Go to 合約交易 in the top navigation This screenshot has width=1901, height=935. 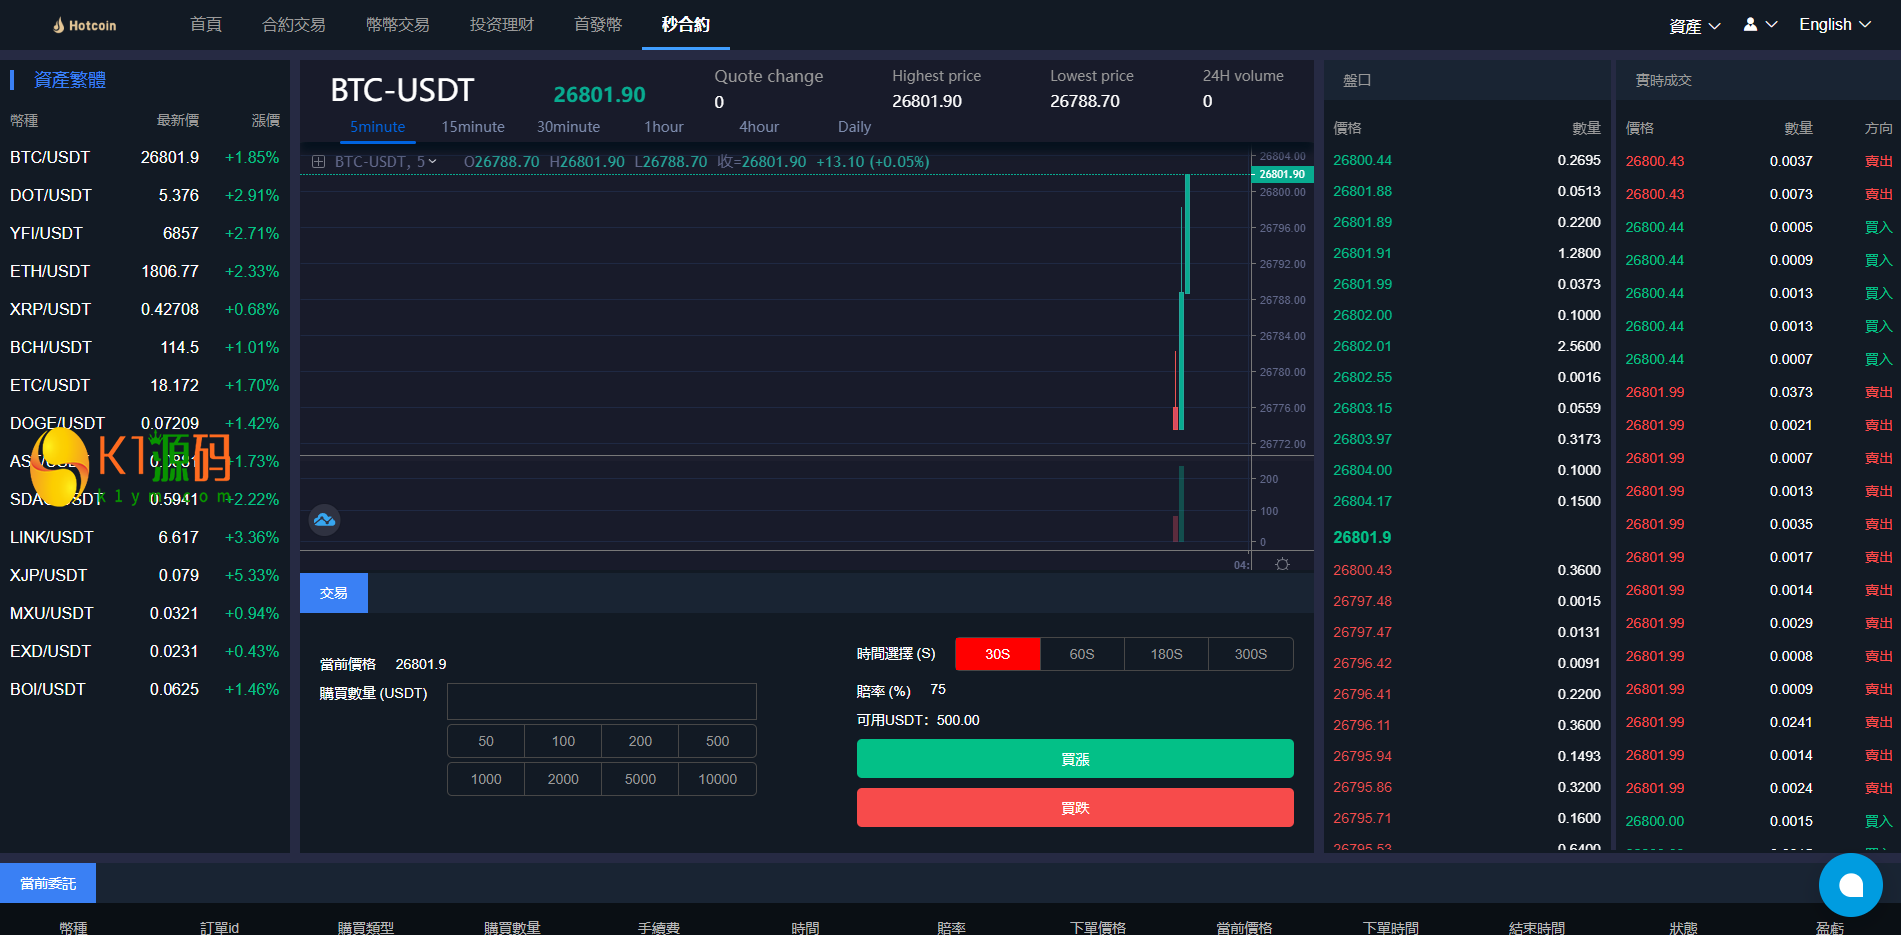coord(293,25)
